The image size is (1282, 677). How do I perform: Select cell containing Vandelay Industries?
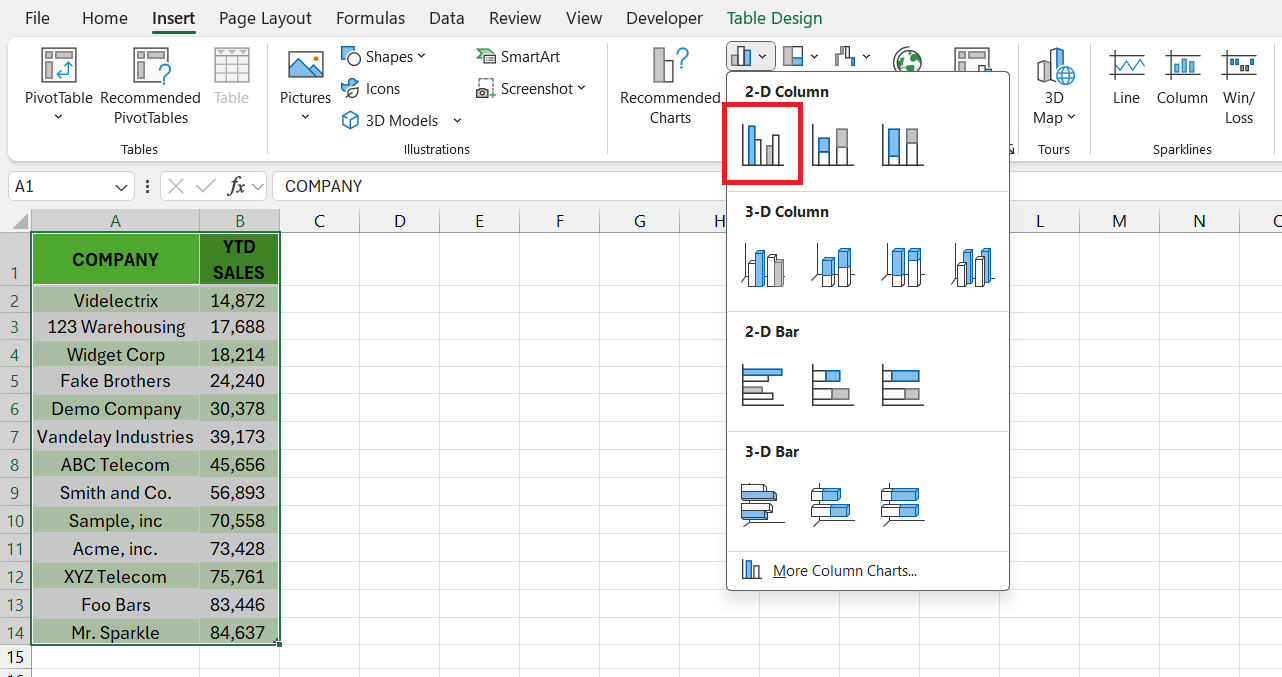115,437
